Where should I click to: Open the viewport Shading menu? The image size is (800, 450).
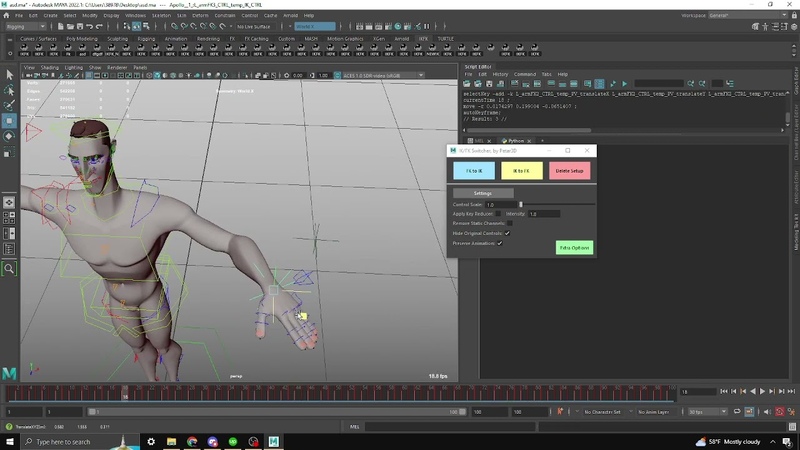[49, 67]
